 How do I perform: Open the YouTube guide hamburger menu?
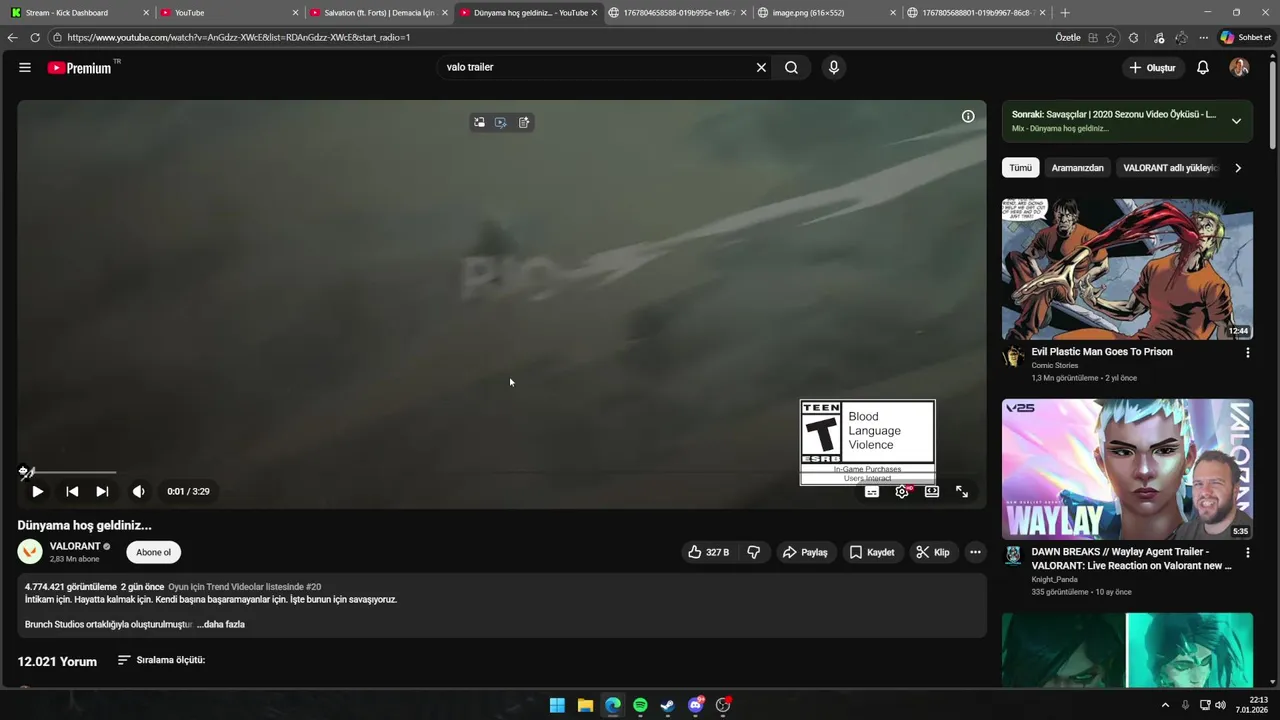[25, 68]
